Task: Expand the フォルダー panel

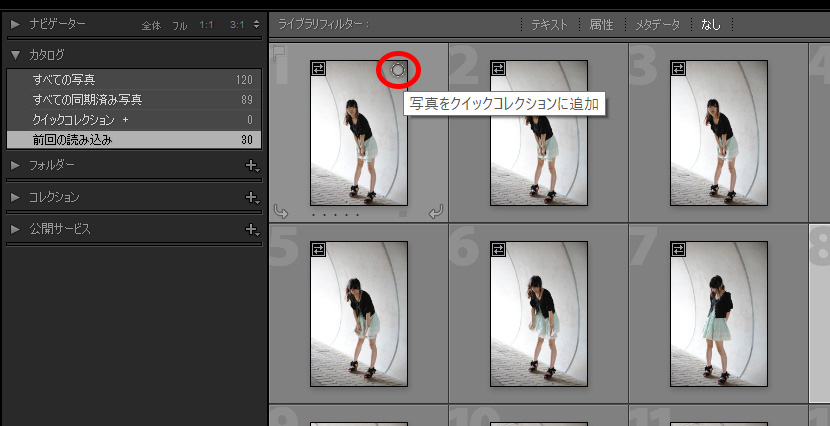Action: click(15, 166)
